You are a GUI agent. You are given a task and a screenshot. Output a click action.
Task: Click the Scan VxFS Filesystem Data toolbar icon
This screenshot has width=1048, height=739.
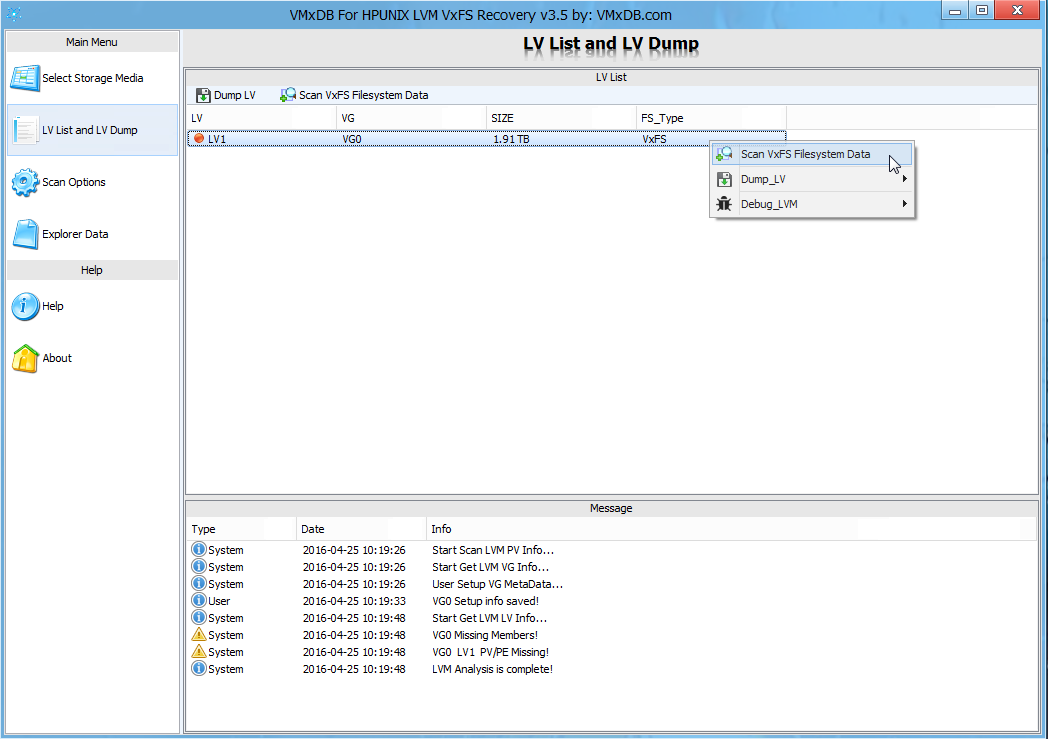point(287,95)
